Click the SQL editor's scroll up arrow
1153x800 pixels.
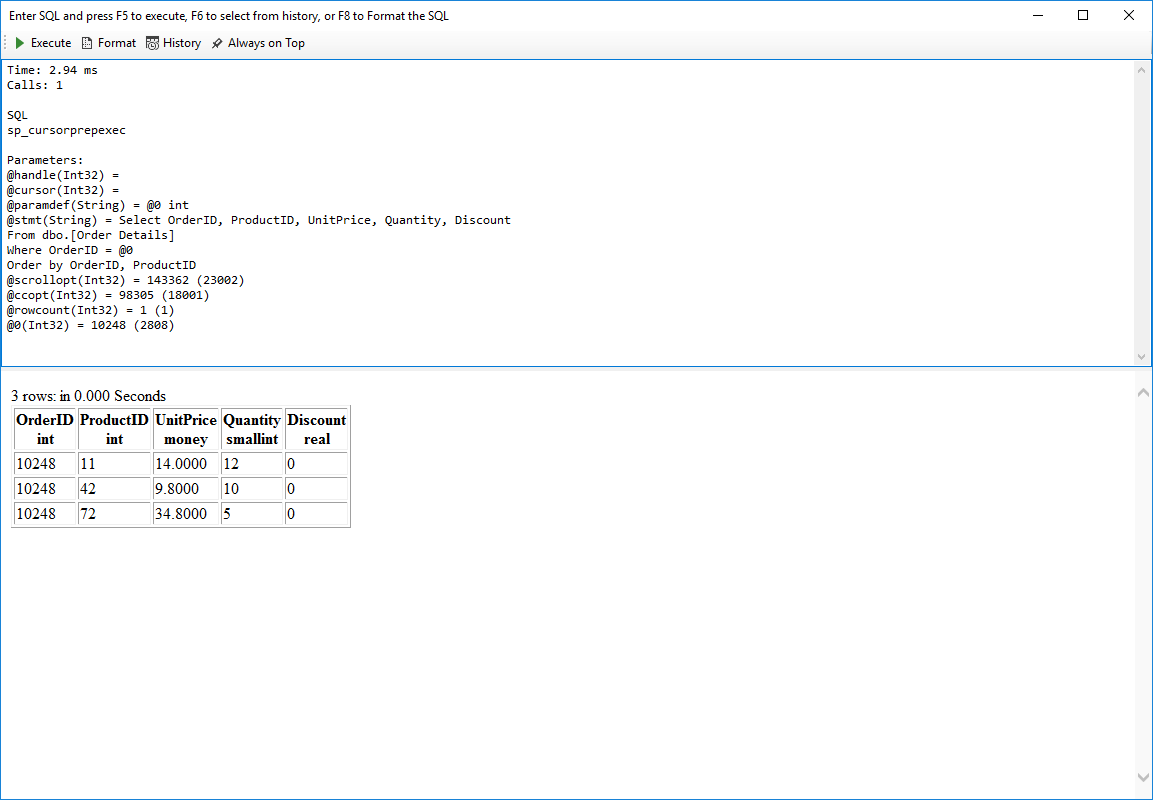point(1141,71)
